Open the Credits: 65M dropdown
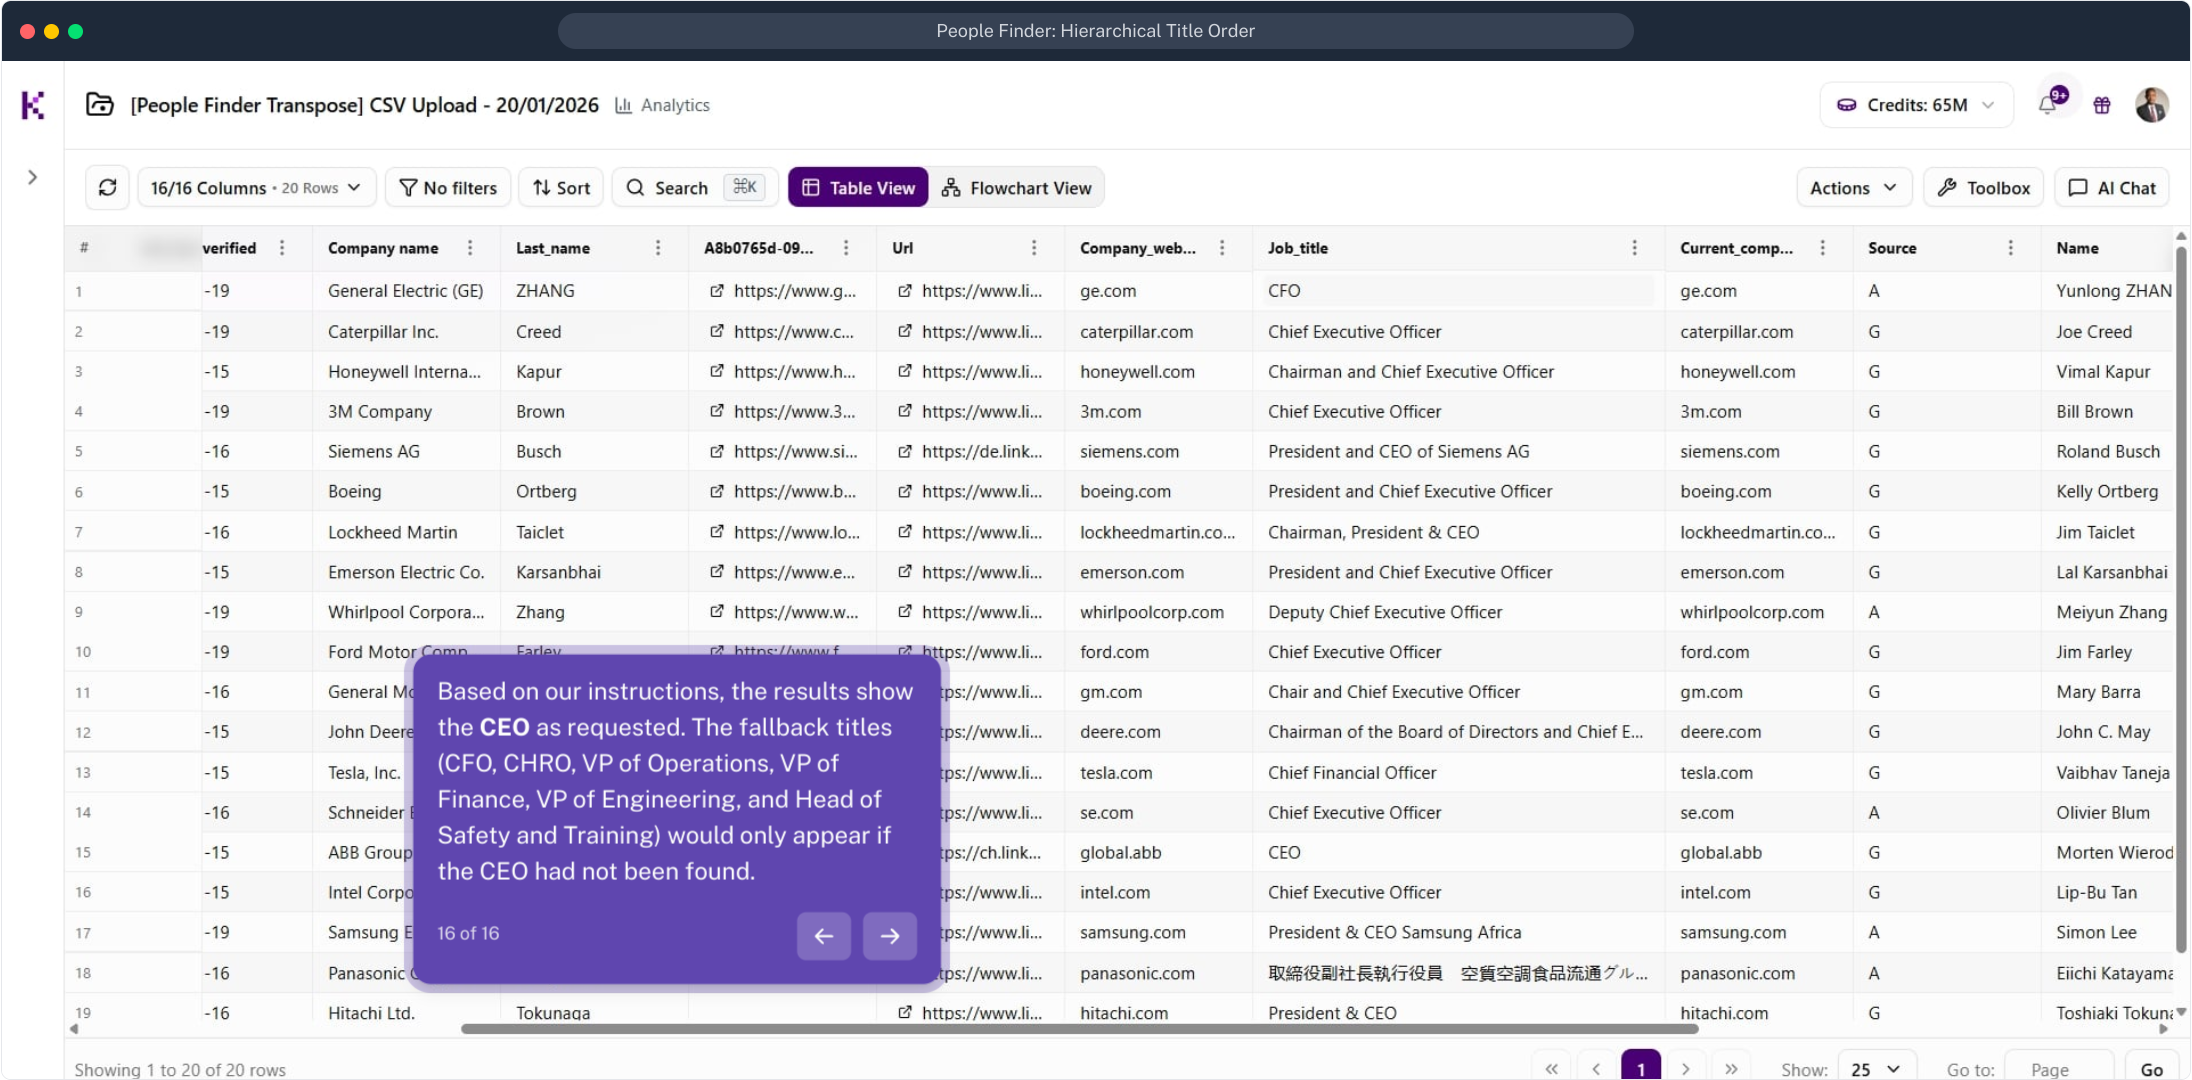 (1916, 105)
